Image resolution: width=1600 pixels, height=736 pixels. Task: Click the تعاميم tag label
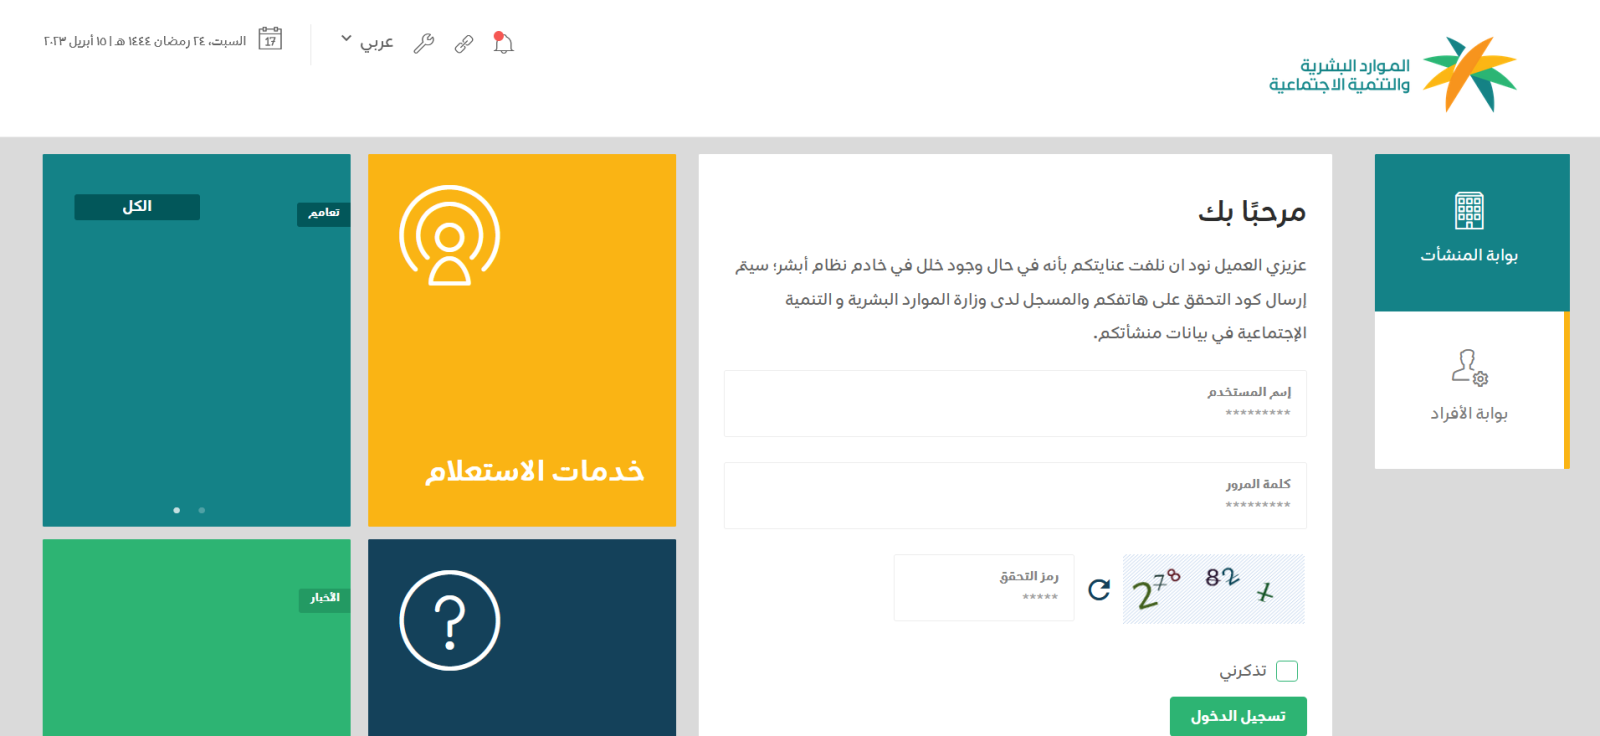point(324,214)
